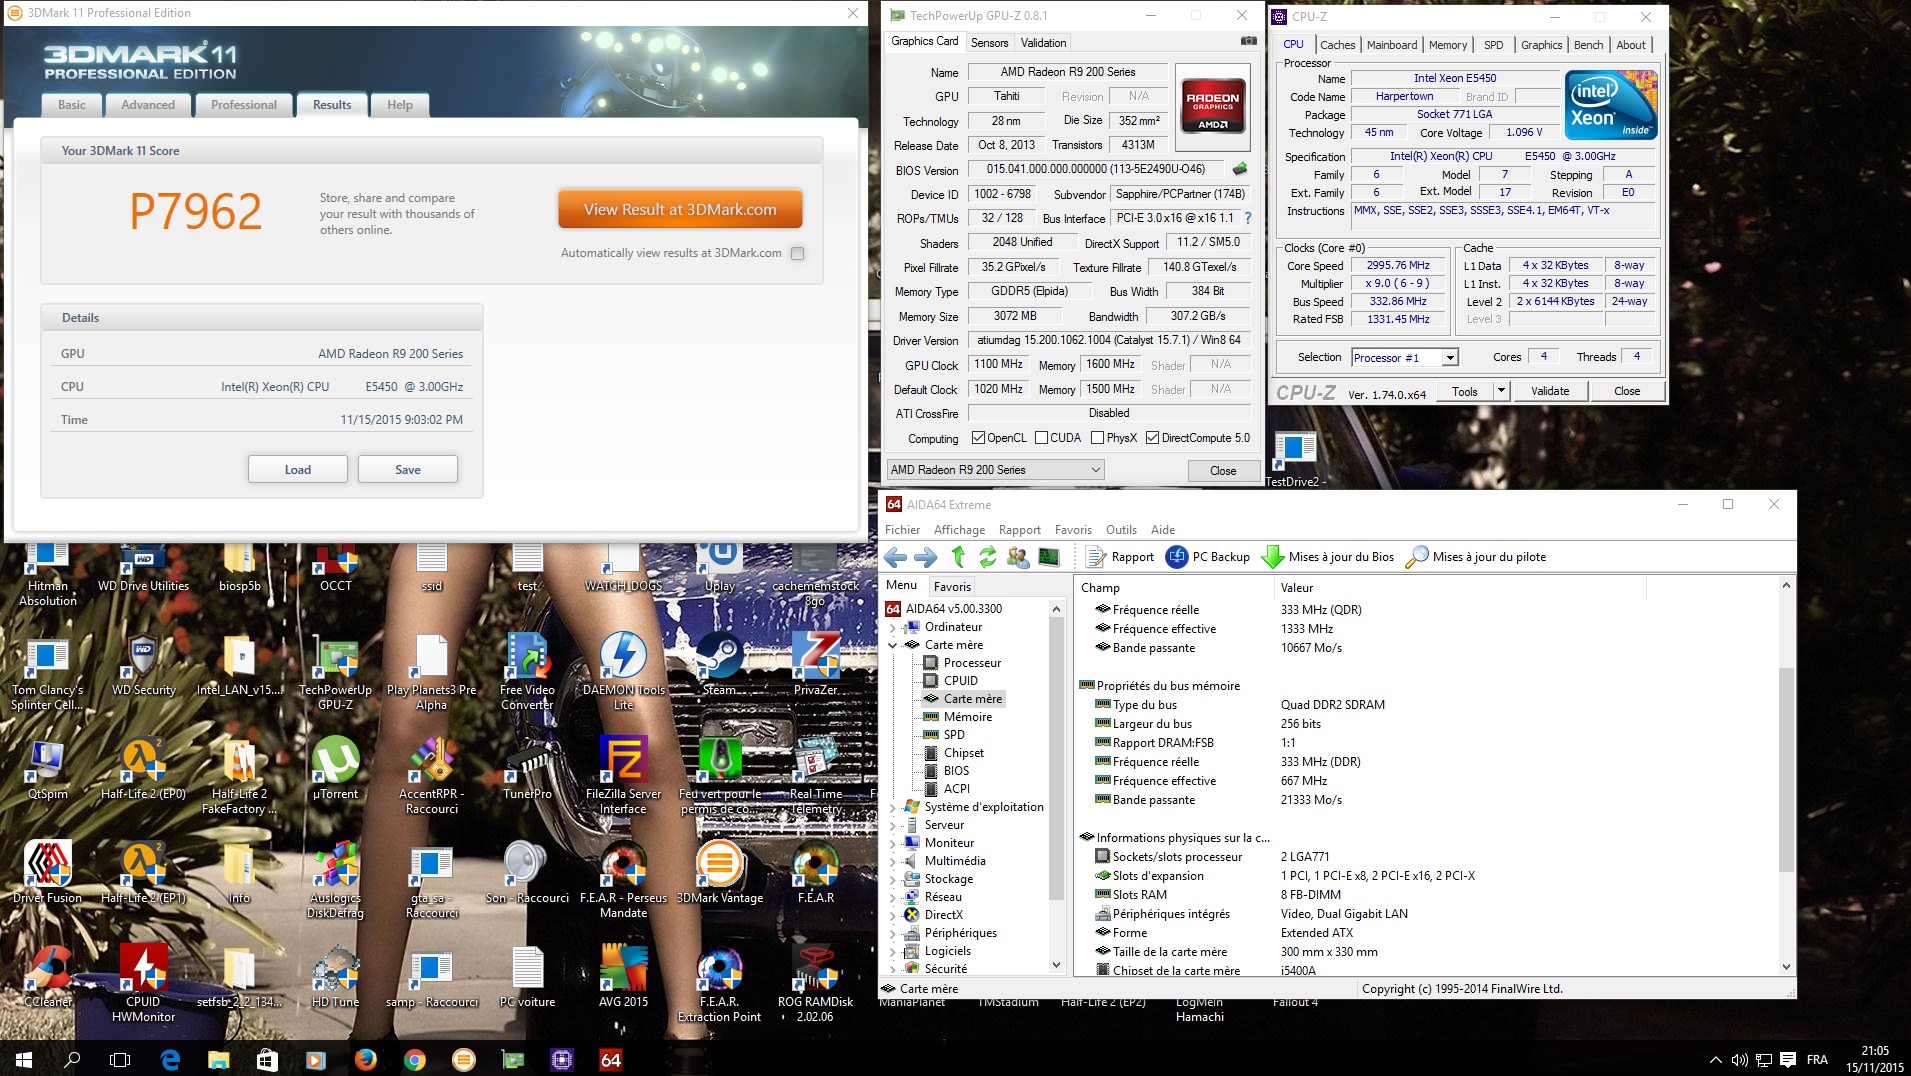Expand DirectX node in AIDA64 tree
Viewport: 1911px width, 1076px height.
pos(892,916)
